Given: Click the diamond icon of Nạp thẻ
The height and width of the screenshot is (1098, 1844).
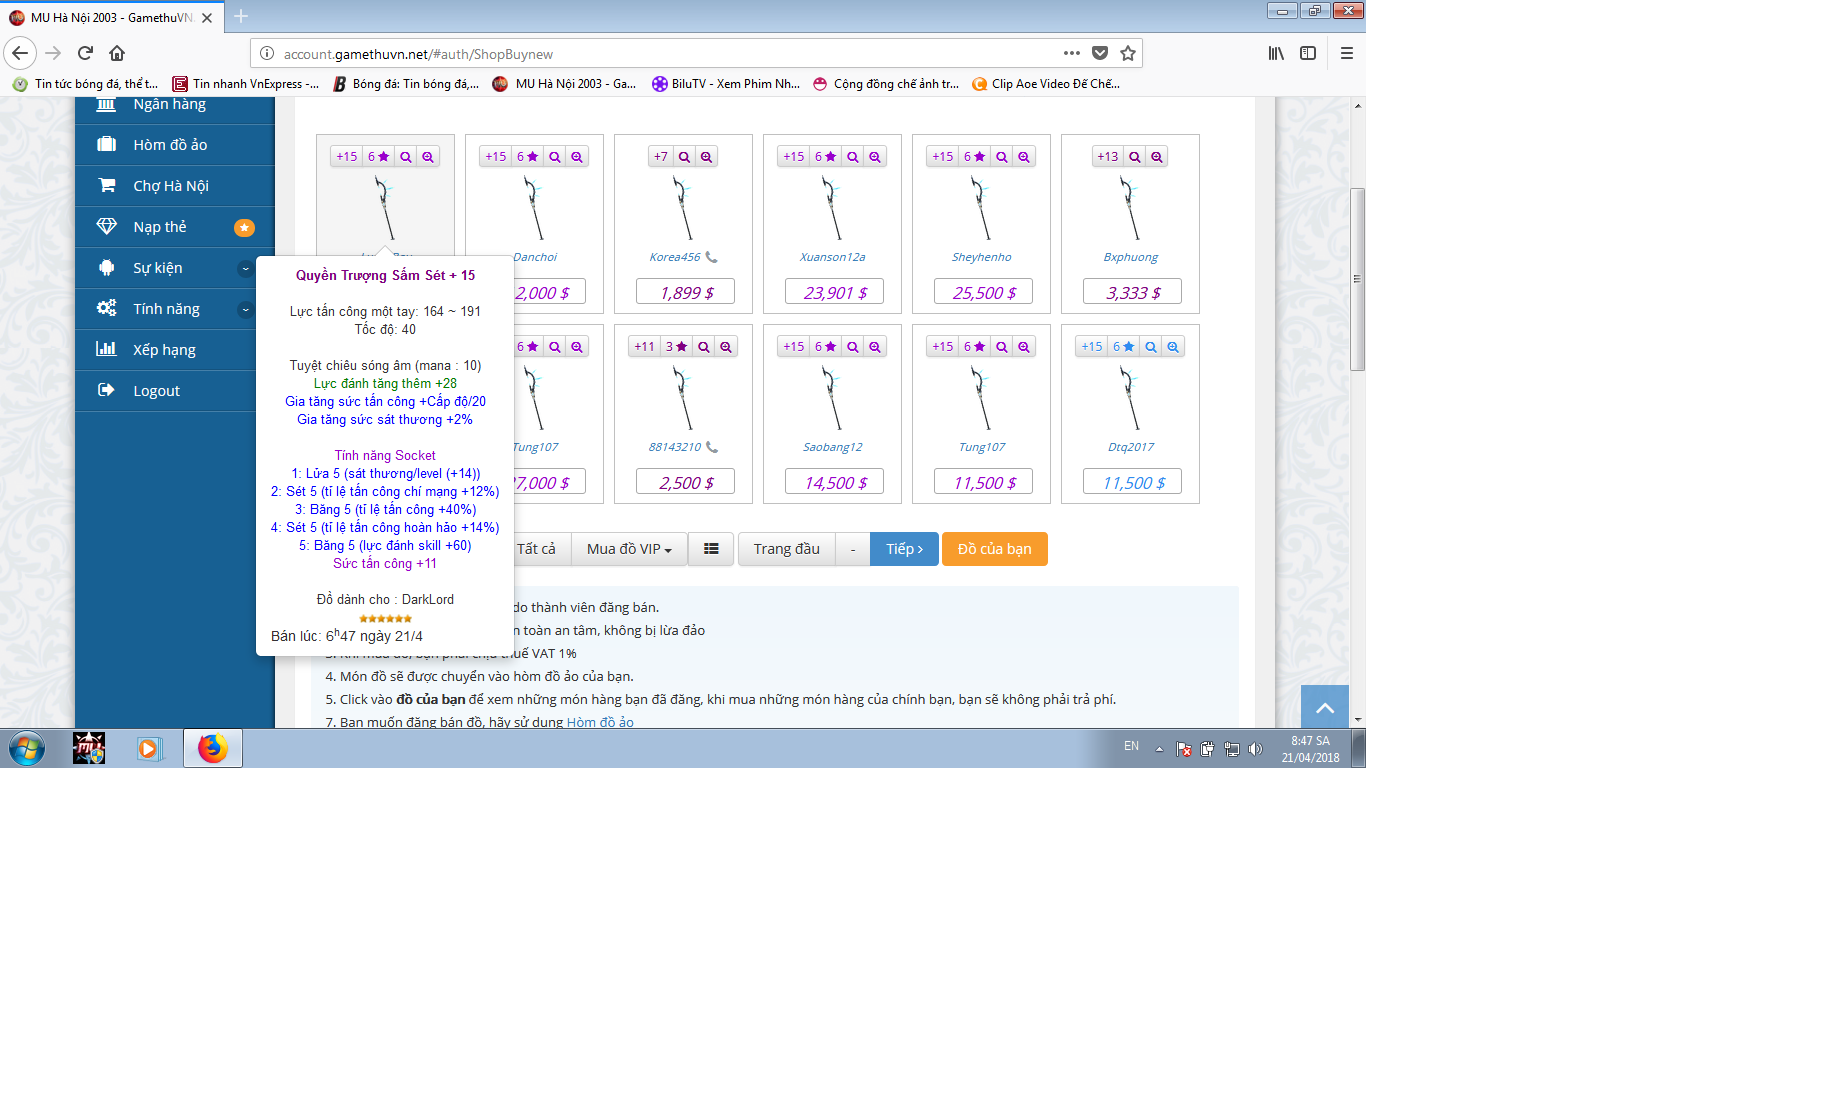Looking at the screenshot, I should click(x=106, y=226).
